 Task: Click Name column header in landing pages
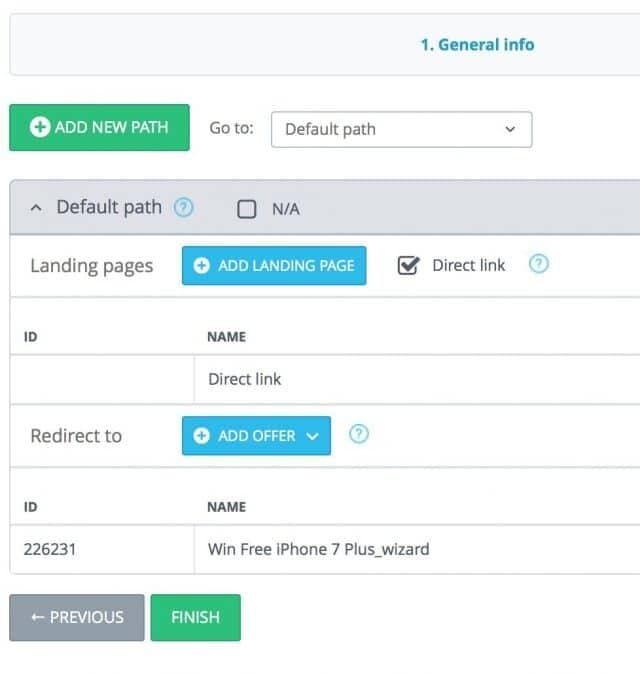[226, 337]
